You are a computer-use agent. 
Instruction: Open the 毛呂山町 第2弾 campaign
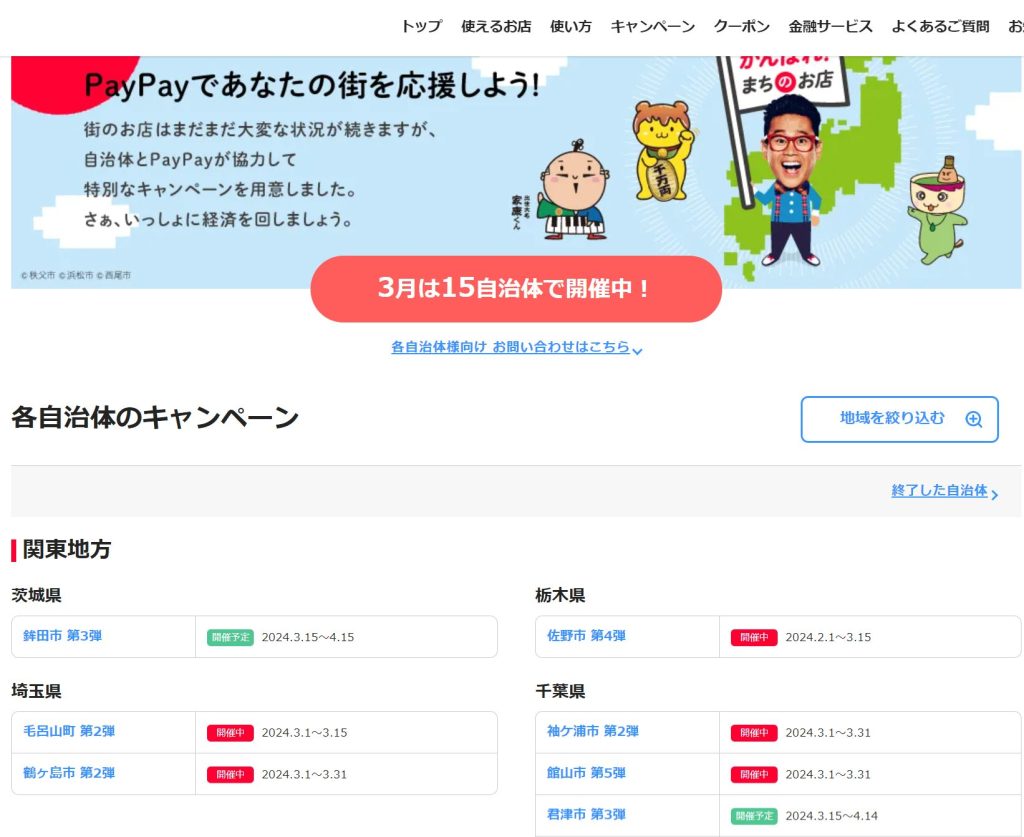(69, 731)
